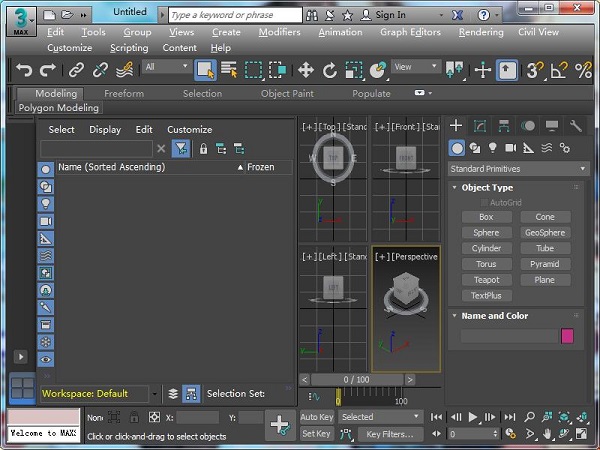Sort by Name (Sorted Ascending) column header
The height and width of the screenshot is (450, 600).
[x=150, y=167]
